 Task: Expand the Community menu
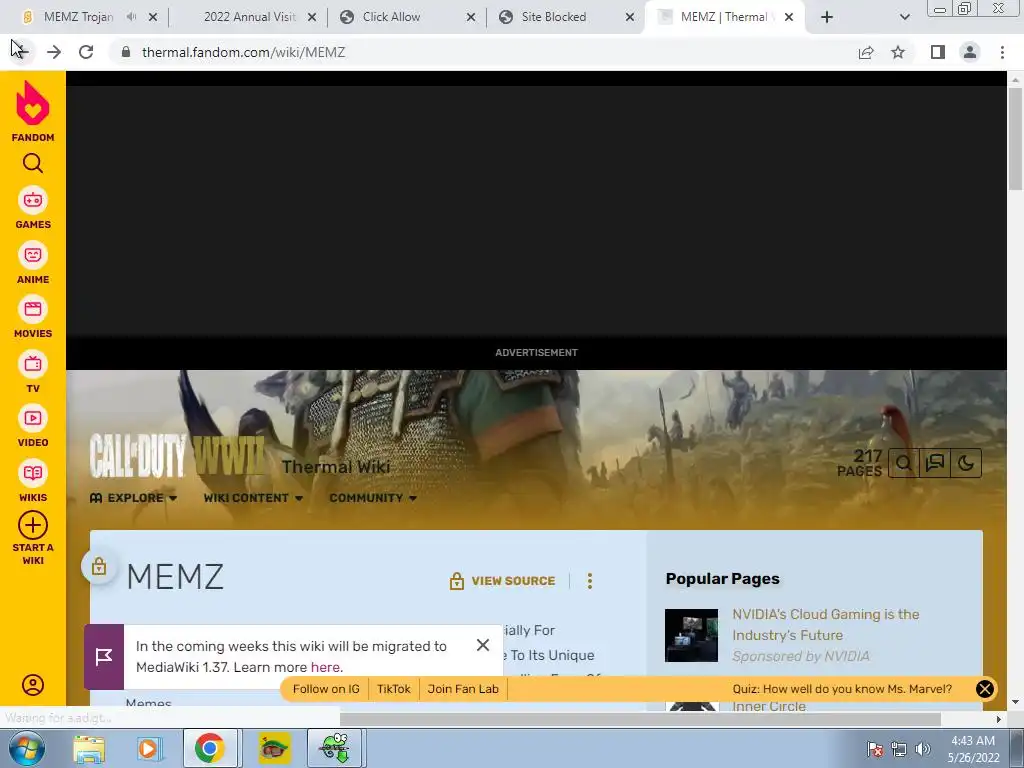373,498
